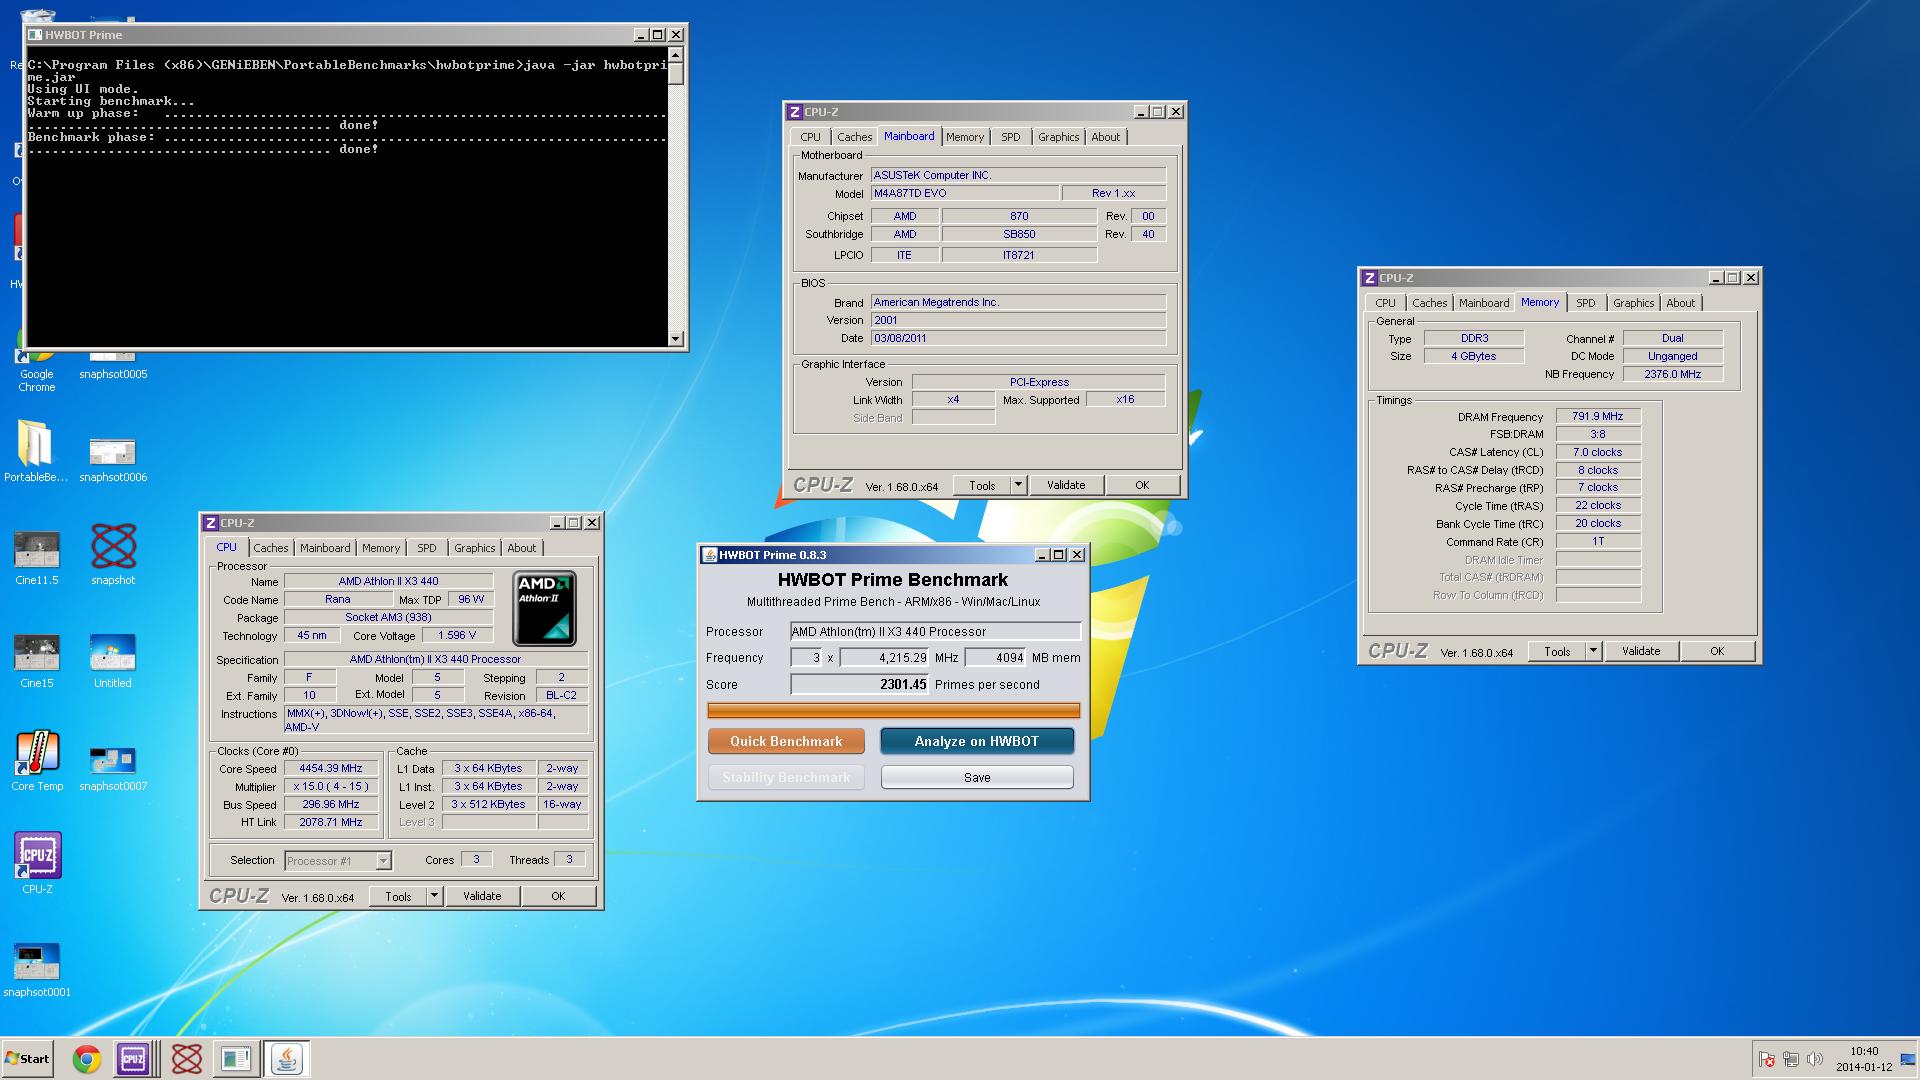Click BIOS date 03/08/2011 field
1920x1080 pixels.
coord(1018,338)
